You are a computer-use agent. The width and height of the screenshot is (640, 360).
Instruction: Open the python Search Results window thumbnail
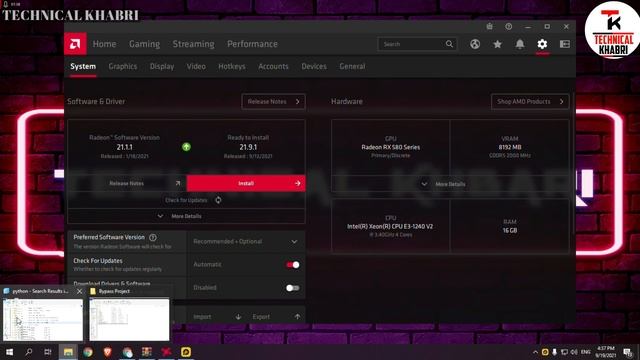[x=43, y=319]
